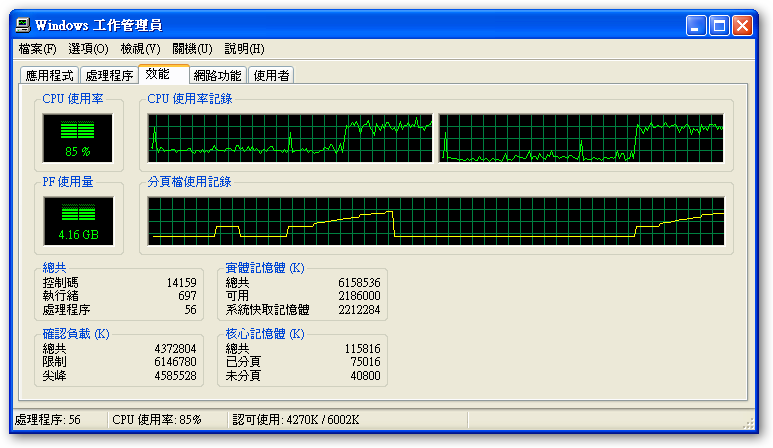This screenshot has height=448, width=773.
Task: Maximize the Task Manager window
Action: pos(719,25)
